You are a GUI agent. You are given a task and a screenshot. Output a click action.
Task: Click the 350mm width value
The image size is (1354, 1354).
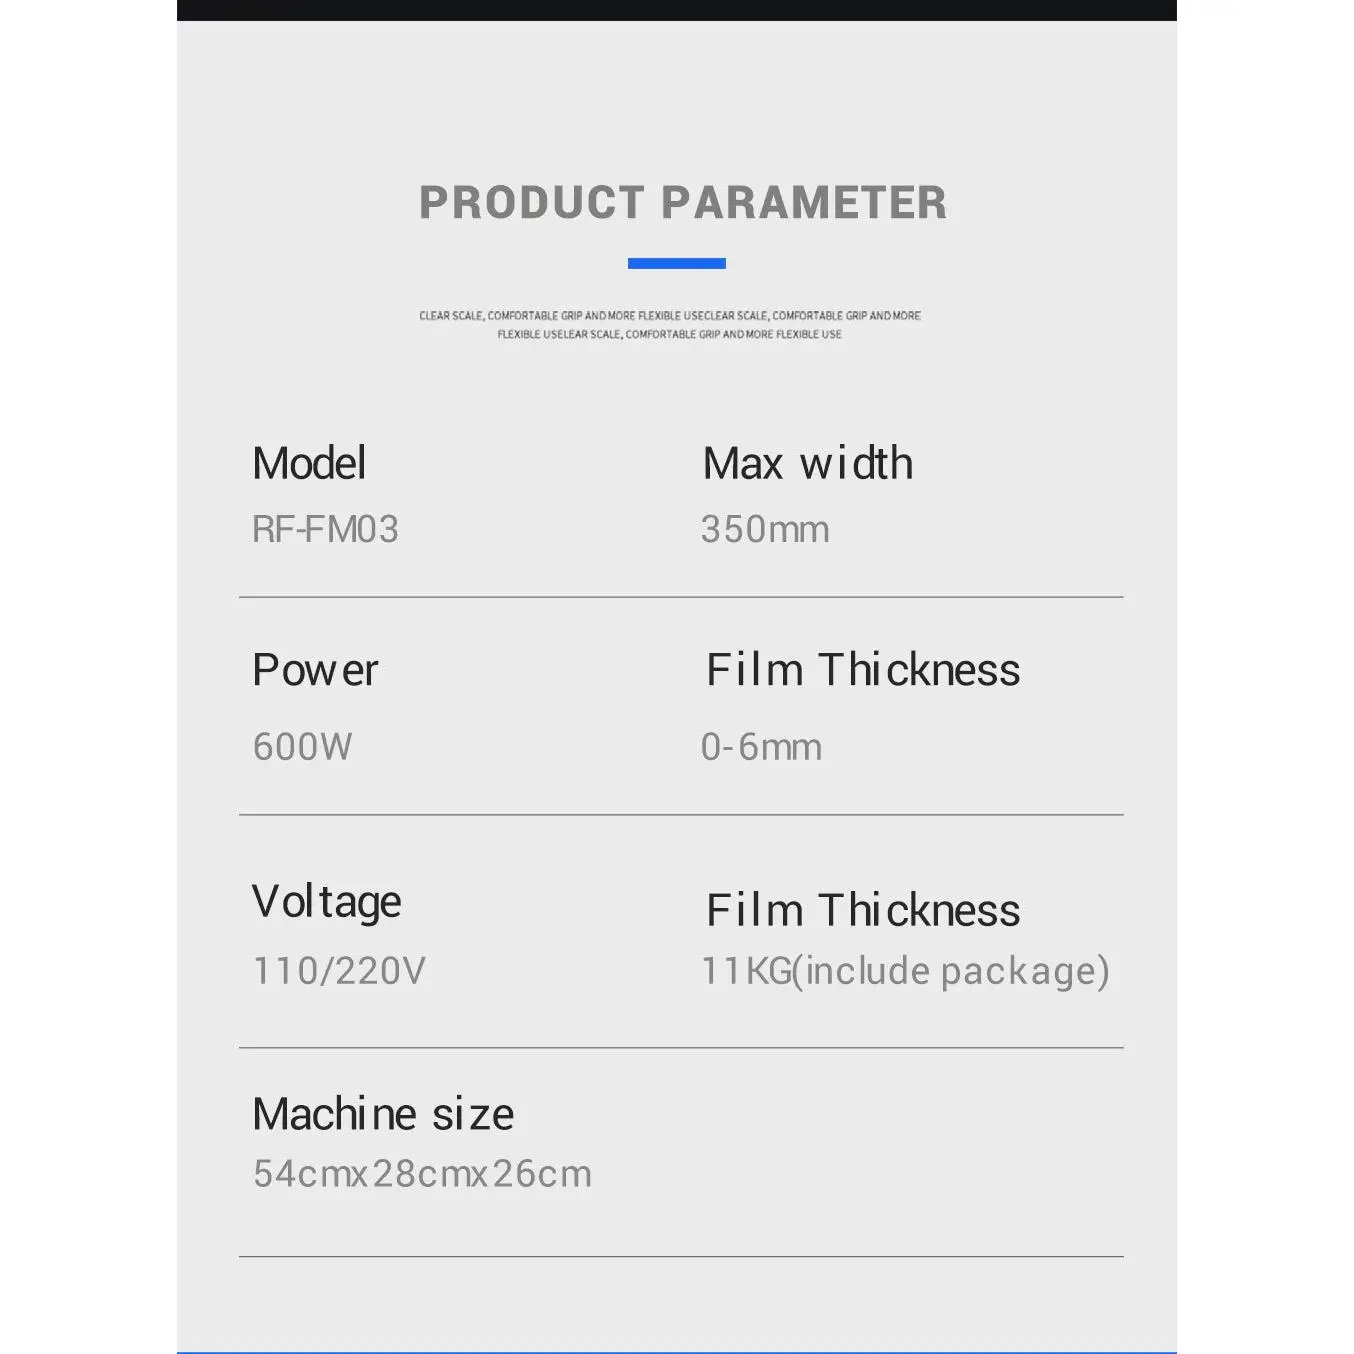click(x=765, y=530)
